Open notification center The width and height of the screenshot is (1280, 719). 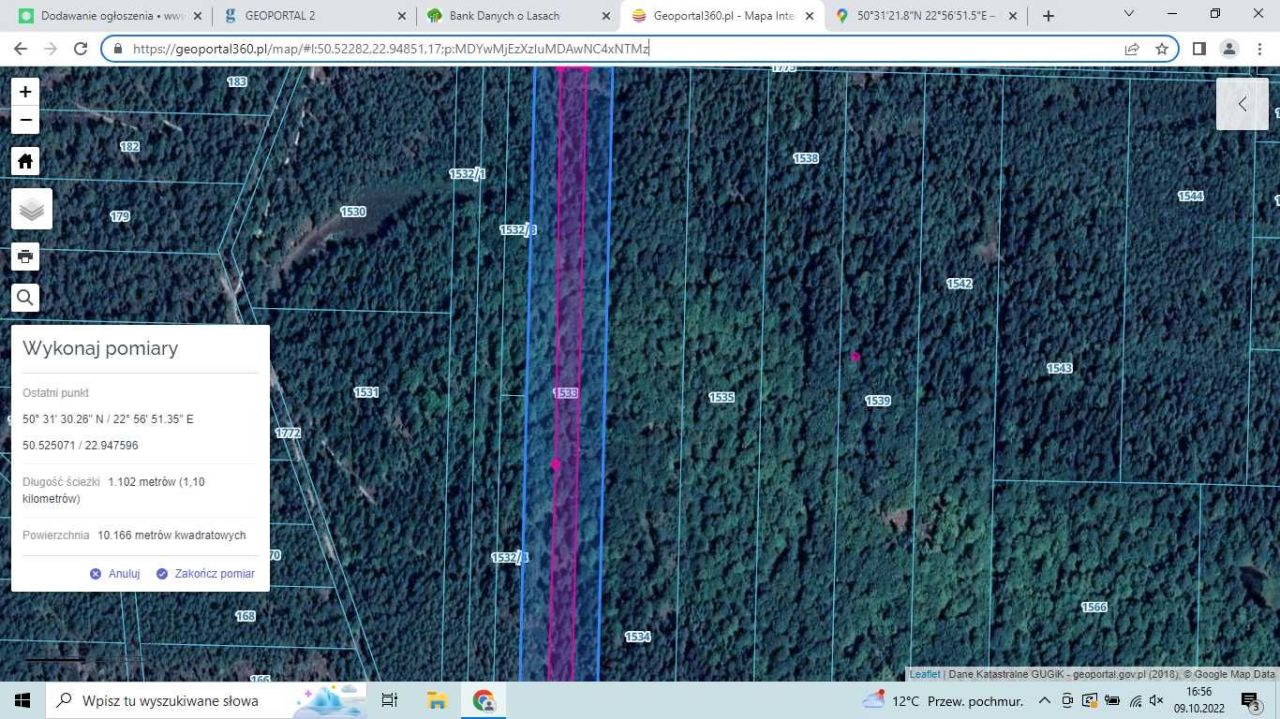pyautogui.click(x=1250, y=700)
